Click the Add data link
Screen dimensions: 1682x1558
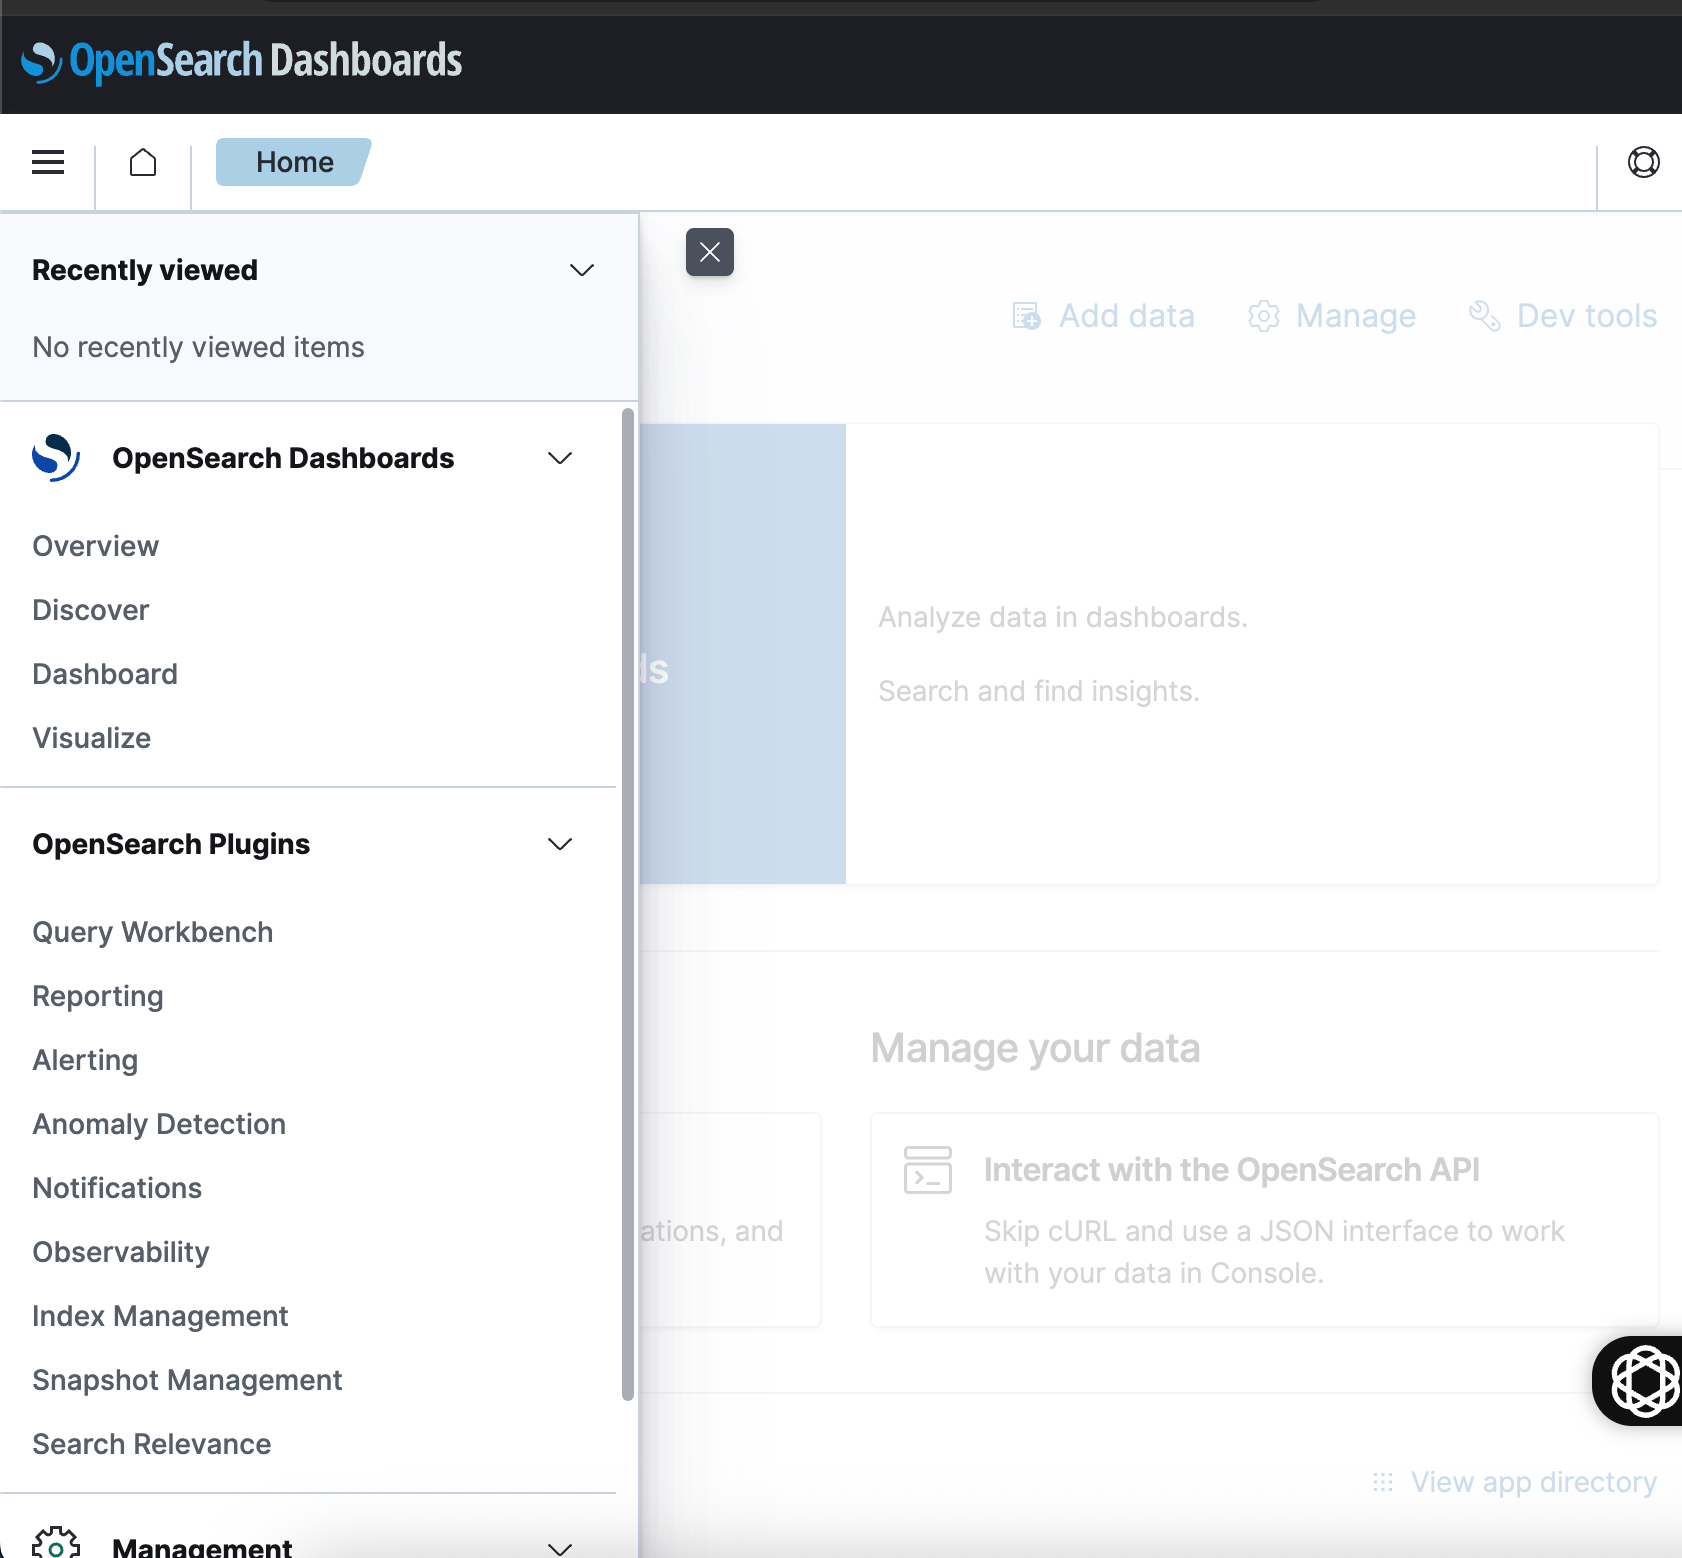[x=1104, y=316]
